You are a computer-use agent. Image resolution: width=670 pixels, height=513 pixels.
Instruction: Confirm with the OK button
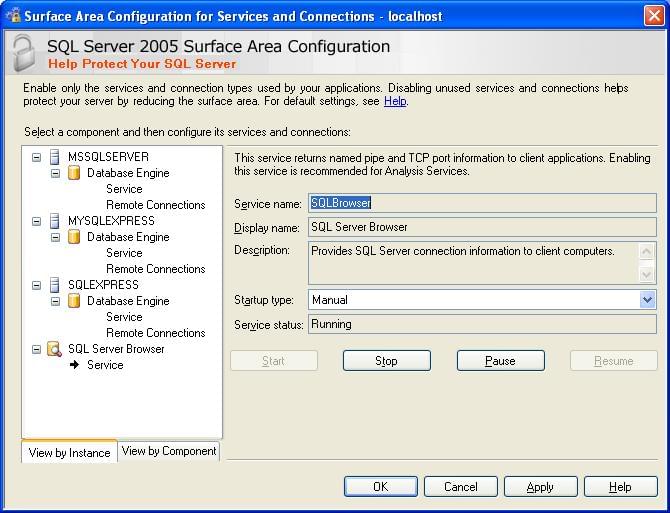point(381,487)
